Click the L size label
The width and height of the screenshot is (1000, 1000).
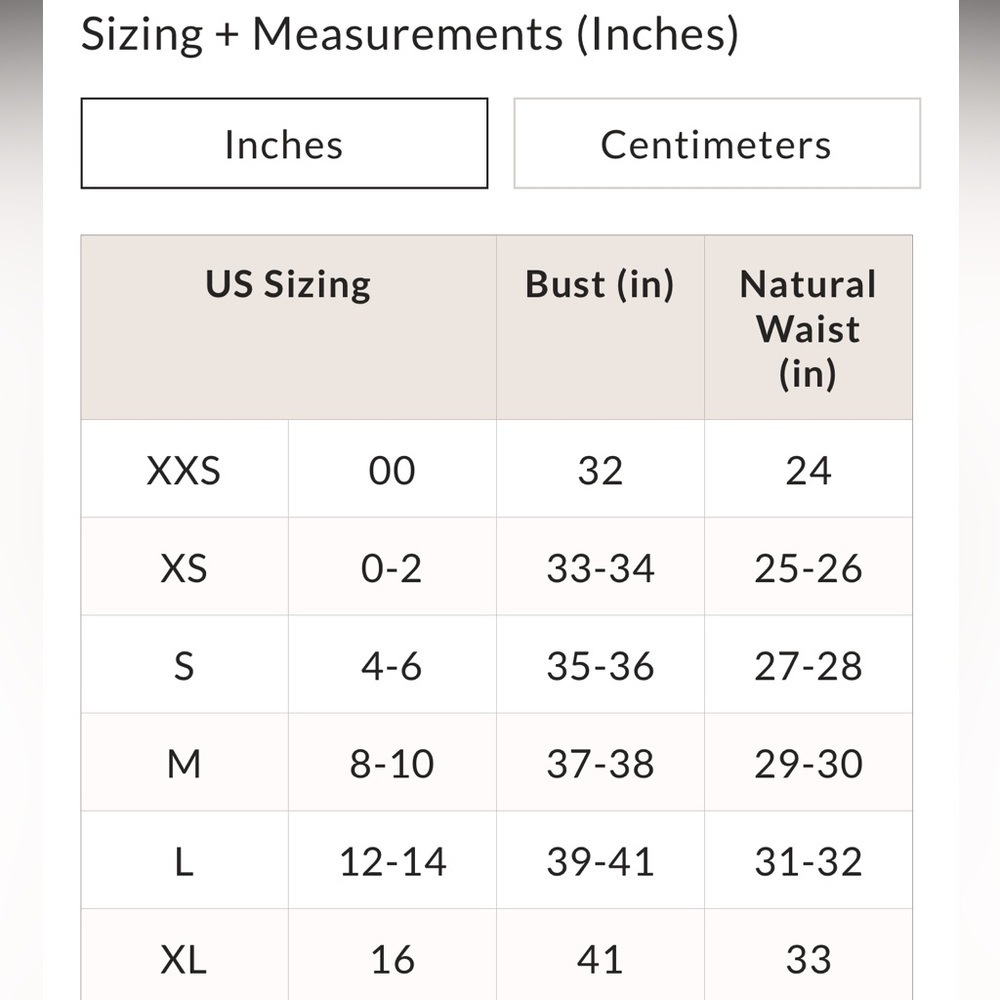point(184,862)
